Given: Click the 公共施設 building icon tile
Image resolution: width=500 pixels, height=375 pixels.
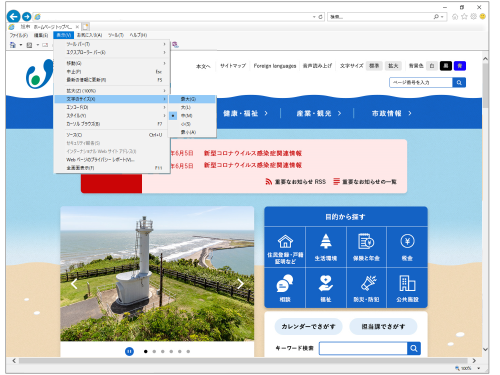Looking at the screenshot, I should [x=407, y=288].
